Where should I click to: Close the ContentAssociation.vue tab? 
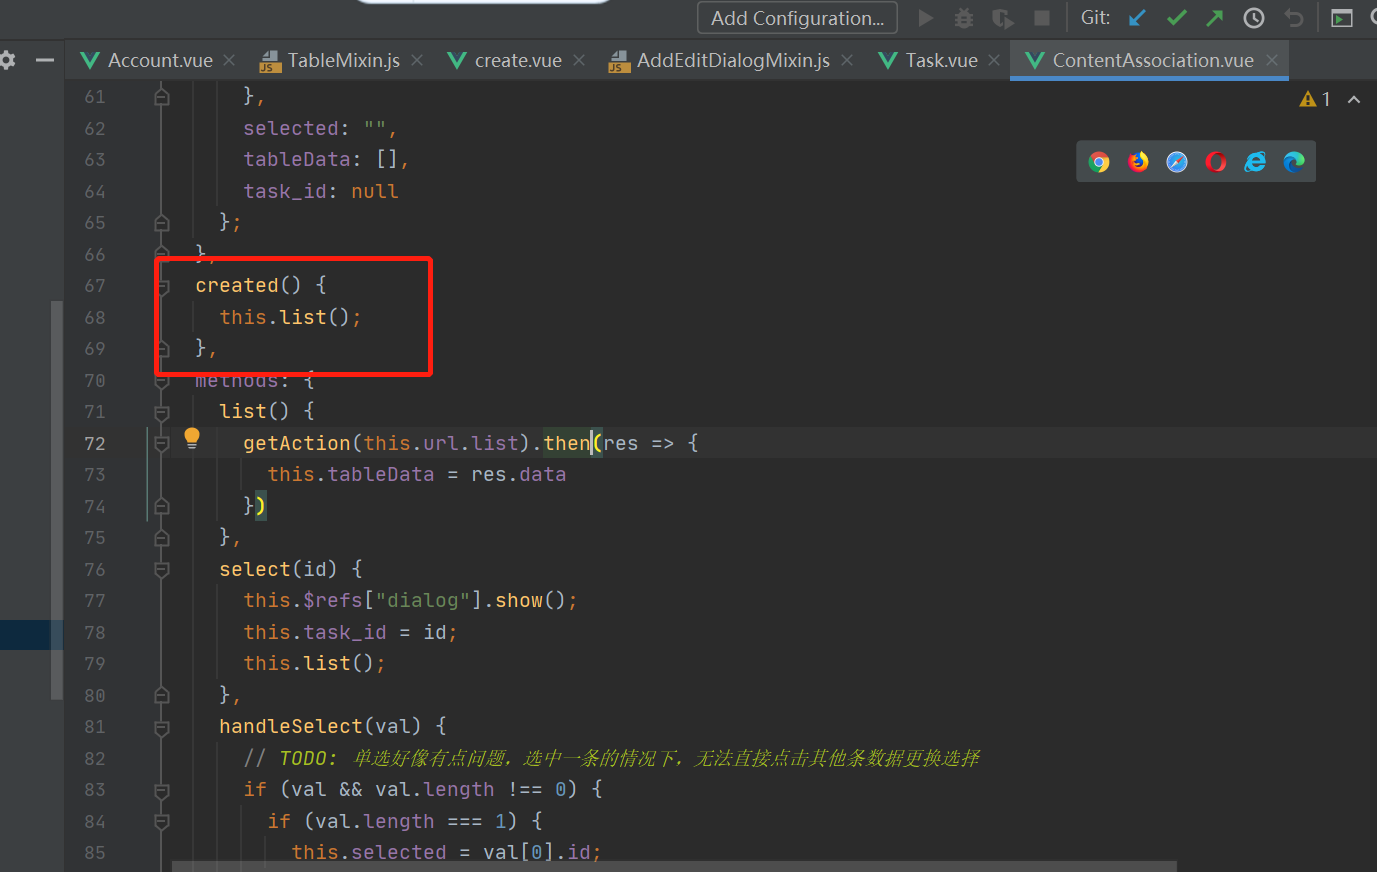[x=1272, y=60]
